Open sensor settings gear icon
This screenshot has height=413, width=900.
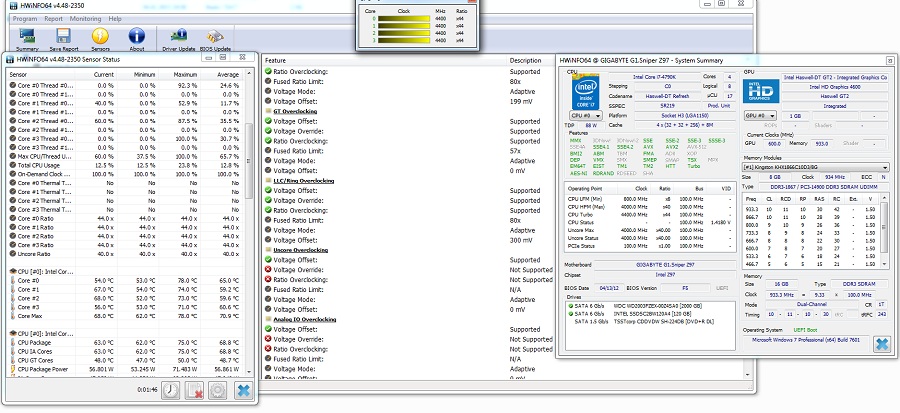(x=217, y=390)
